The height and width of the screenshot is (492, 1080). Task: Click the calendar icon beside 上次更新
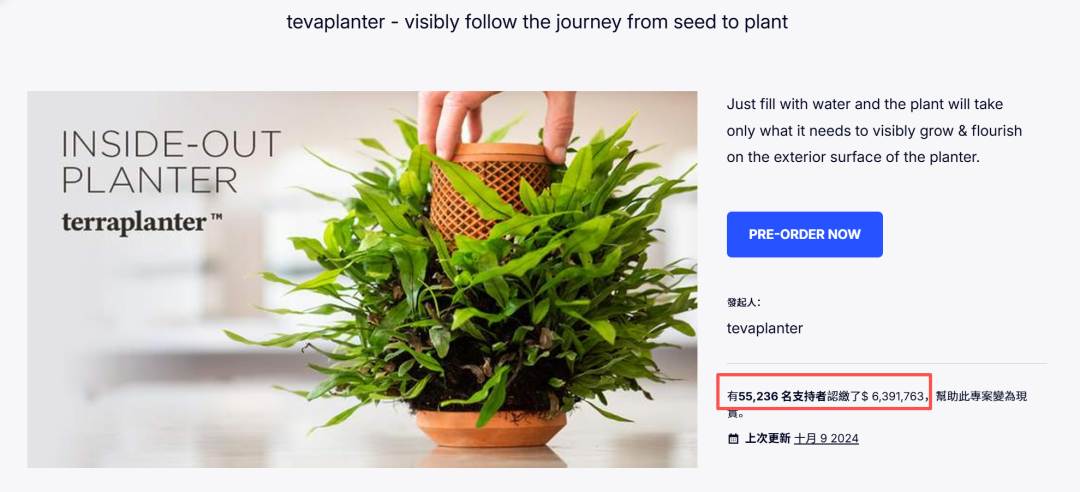733,438
